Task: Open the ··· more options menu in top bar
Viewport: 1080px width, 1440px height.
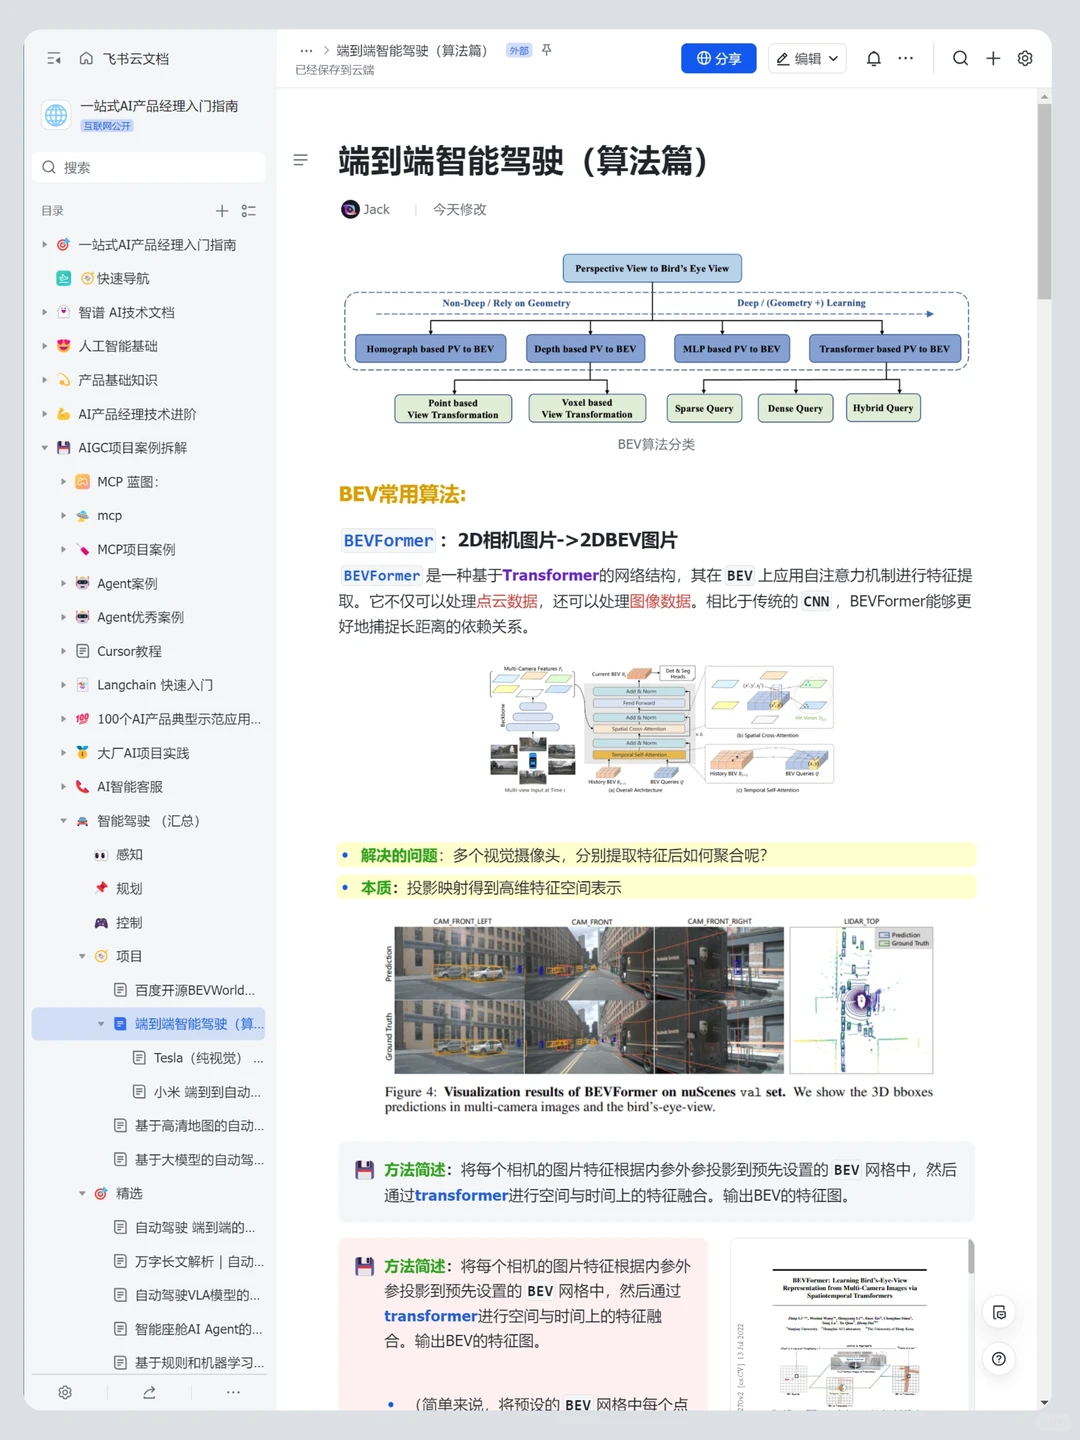Action: tap(905, 58)
